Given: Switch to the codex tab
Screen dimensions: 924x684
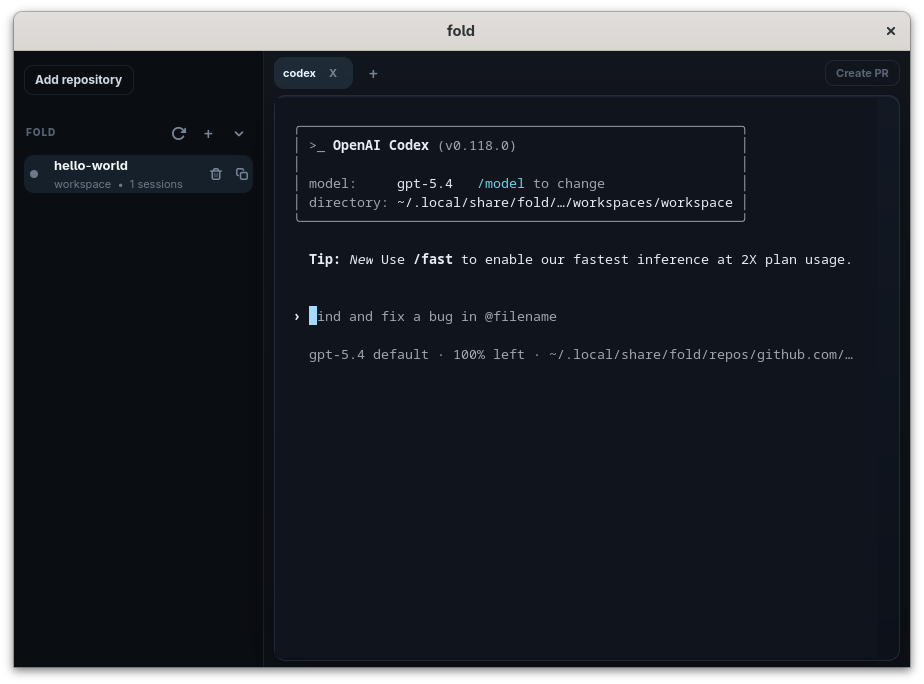Looking at the screenshot, I should coord(298,73).
